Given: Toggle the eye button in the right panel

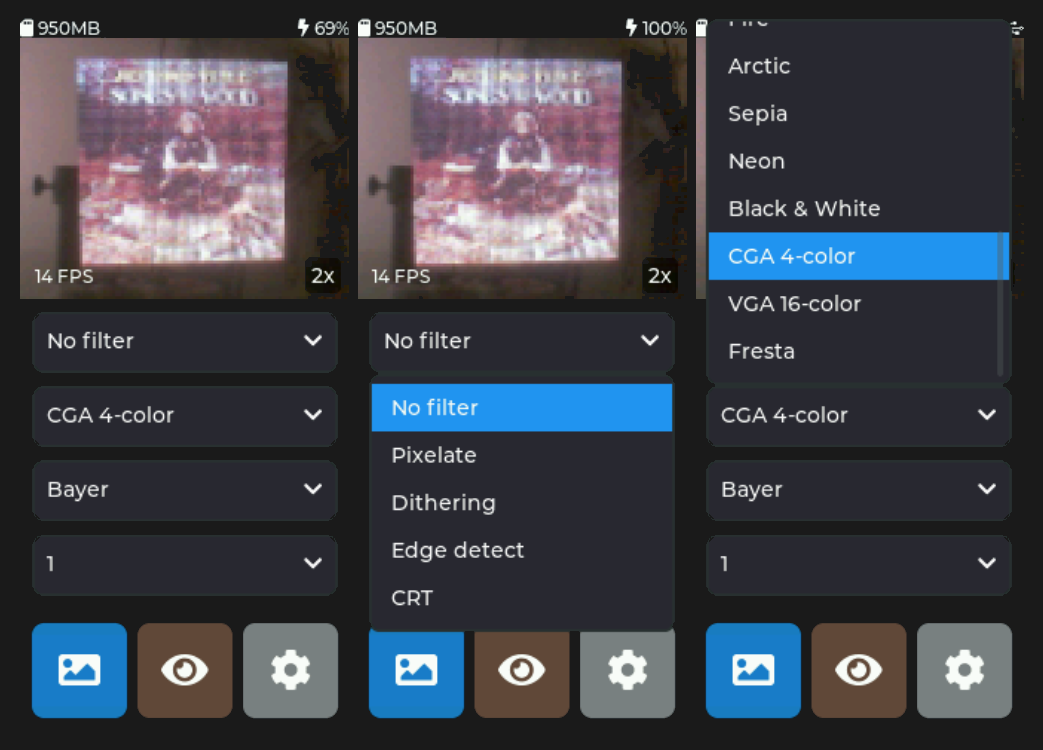Looking at the screenshot, I should [x=859, y=670].
